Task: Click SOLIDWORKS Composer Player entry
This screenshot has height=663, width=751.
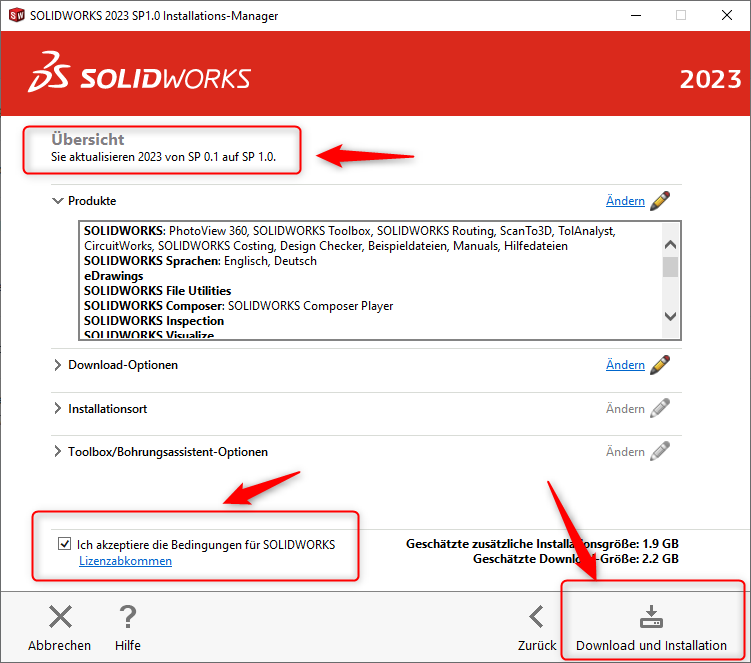Action: [310, 306]
